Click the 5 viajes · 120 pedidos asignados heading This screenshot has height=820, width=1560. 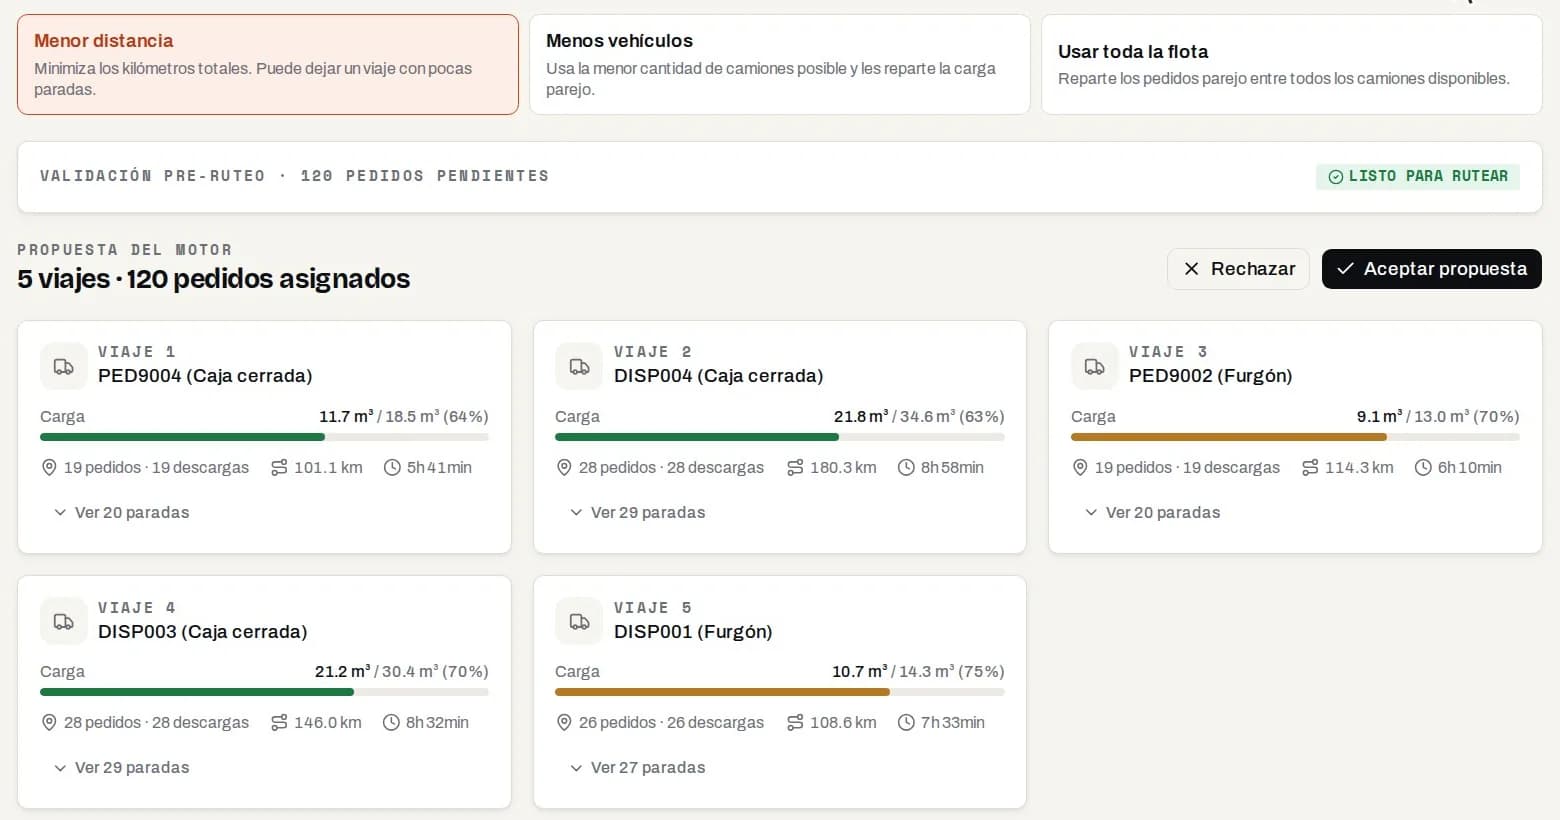click(214, 279)
